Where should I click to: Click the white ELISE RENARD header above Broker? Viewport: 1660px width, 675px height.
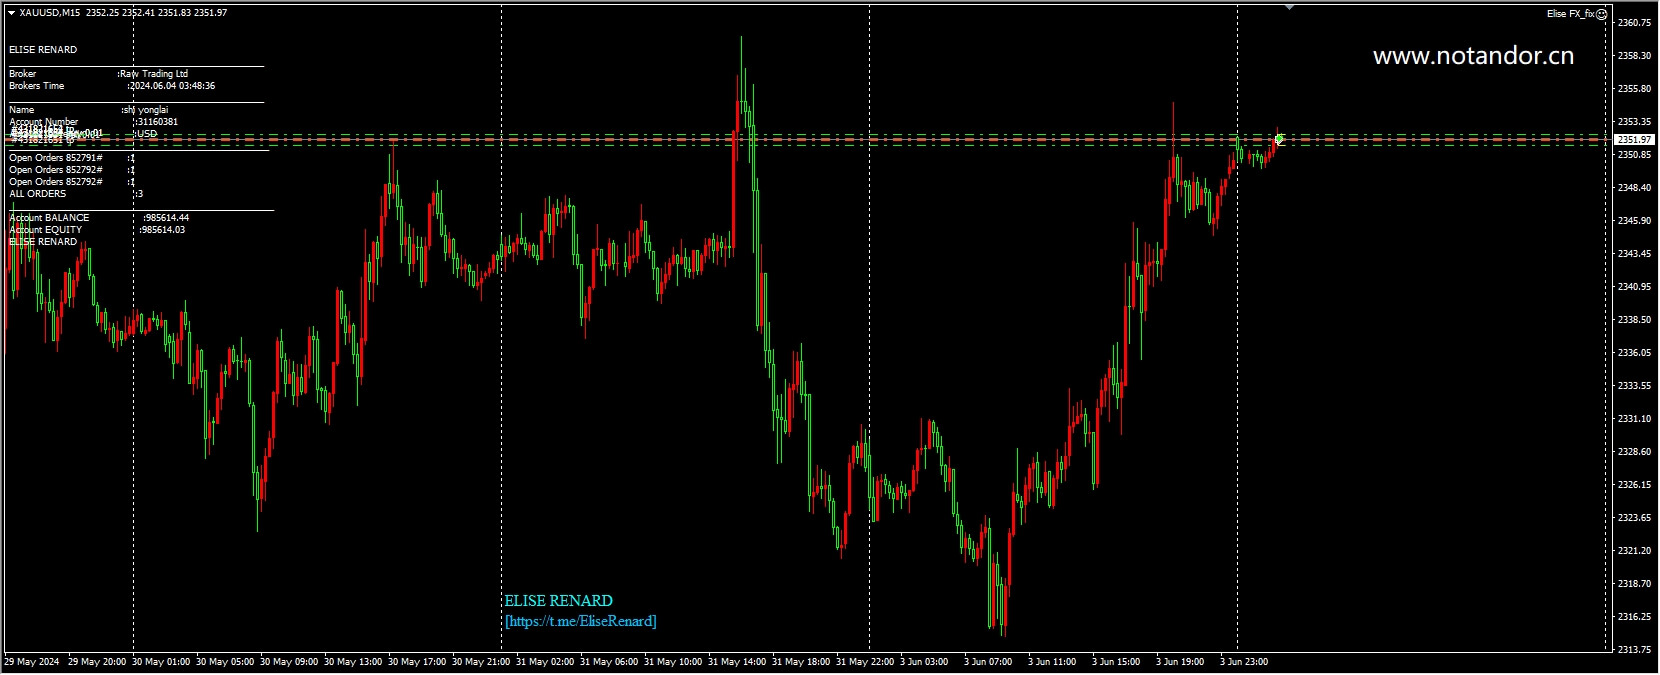[43, 50]
